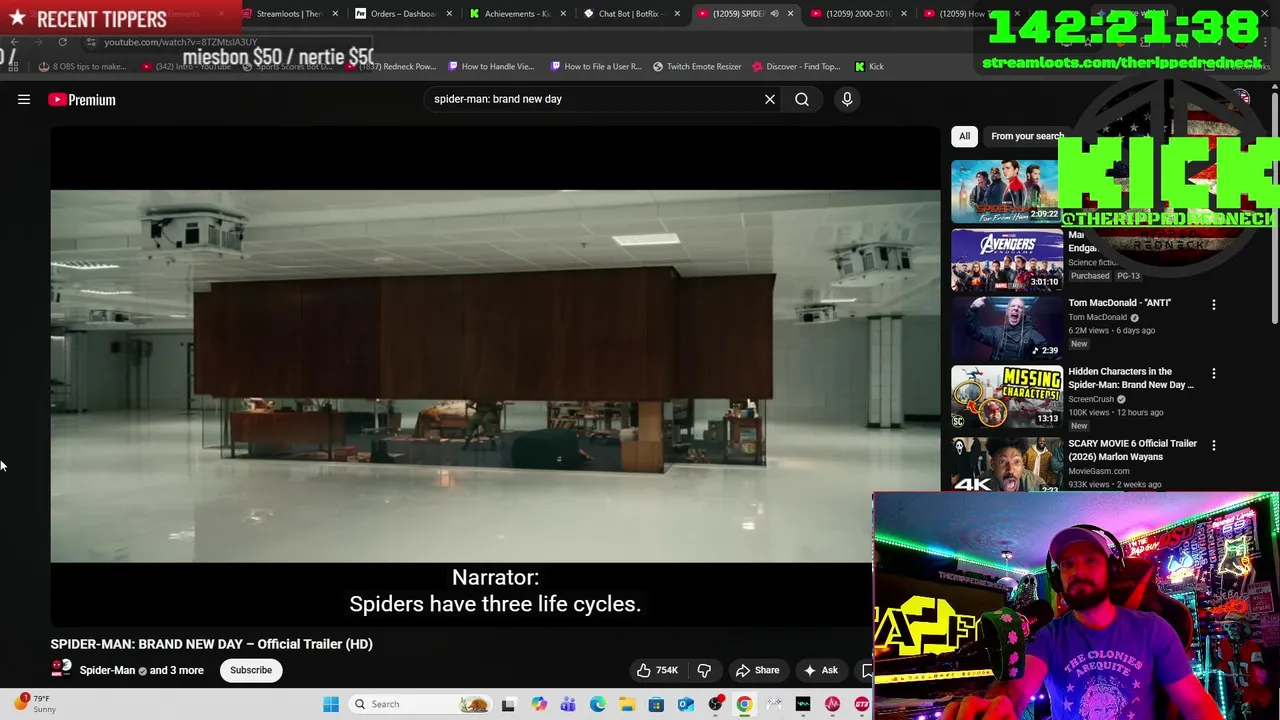This screenshot has width=1280, height=720.
Task: Select the 'From your search' chip
Action: click(x=1026, y=136)
